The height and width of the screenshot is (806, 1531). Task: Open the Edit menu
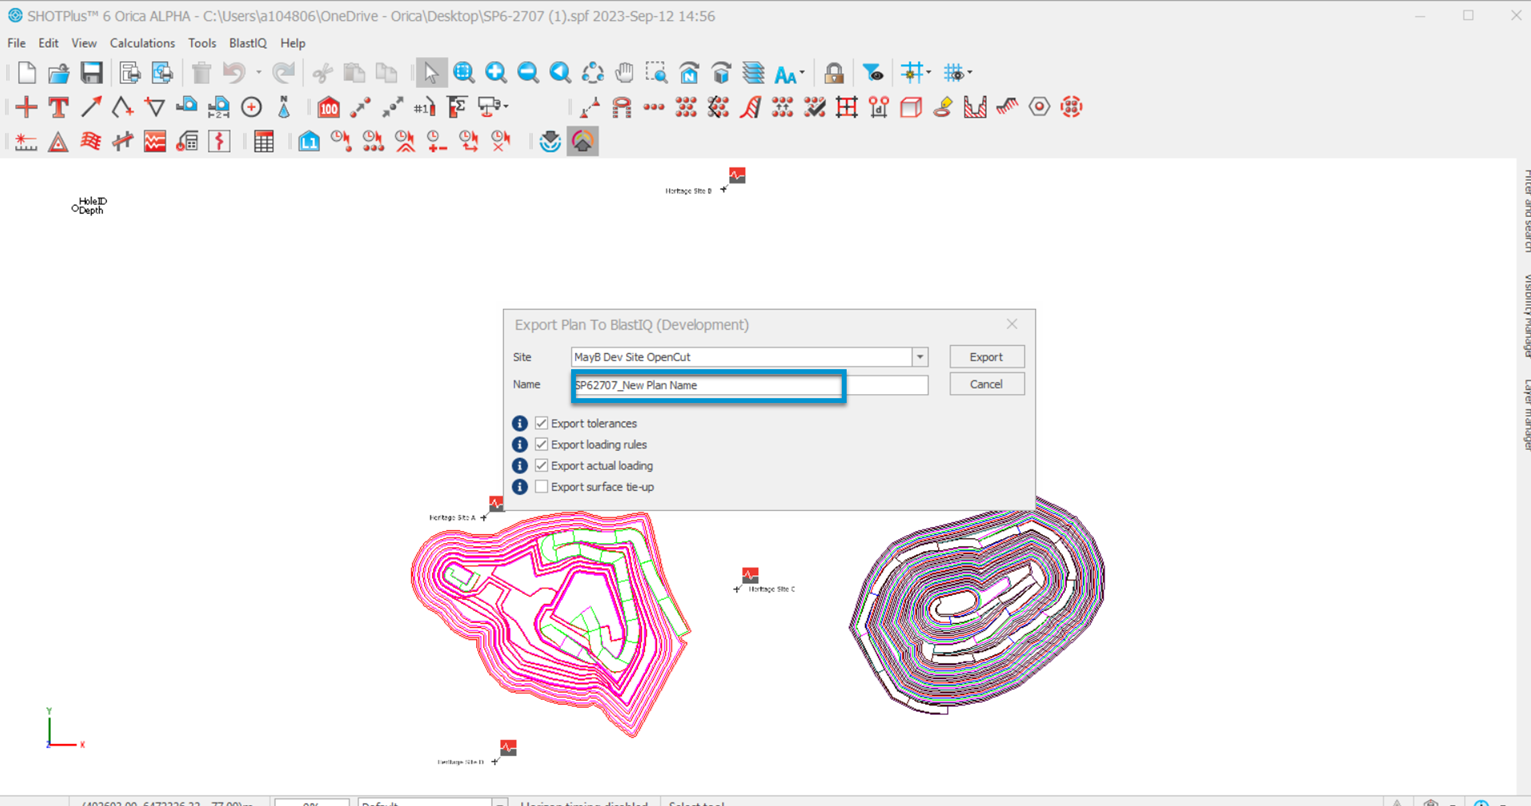48,43
